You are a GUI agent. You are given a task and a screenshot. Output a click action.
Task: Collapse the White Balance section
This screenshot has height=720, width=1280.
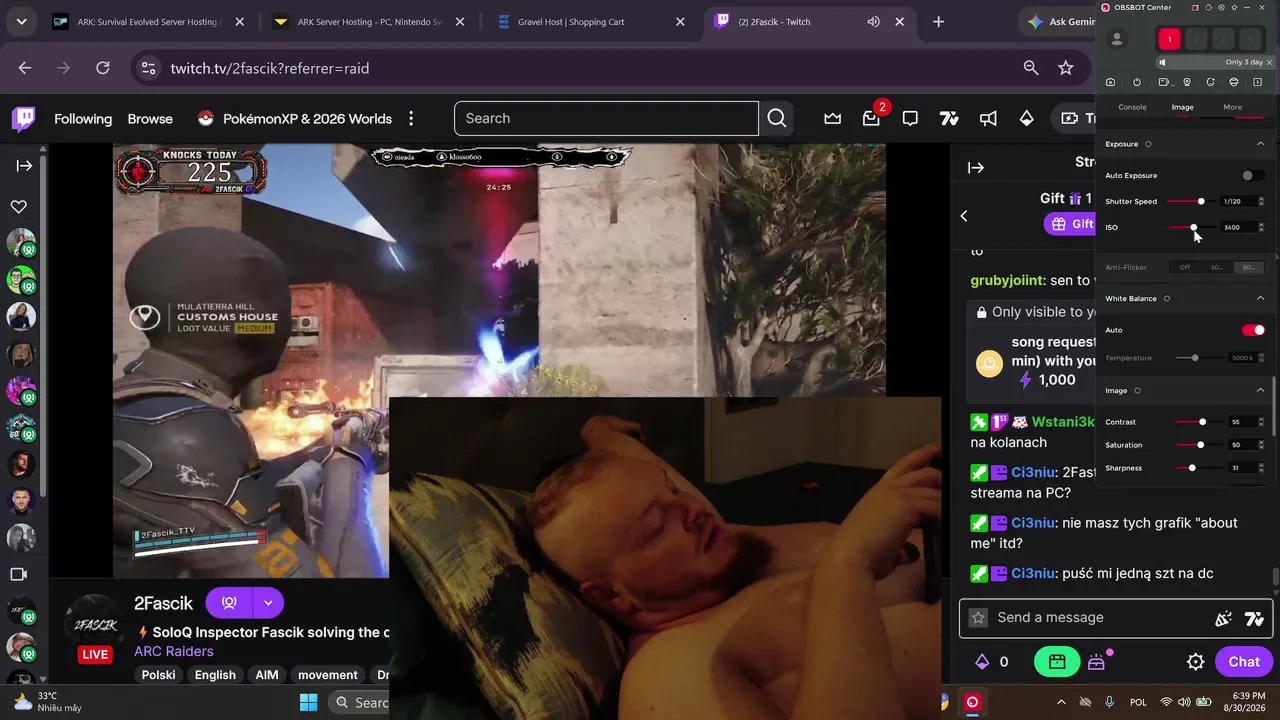pyautogui.click(x=1260, y=299)
